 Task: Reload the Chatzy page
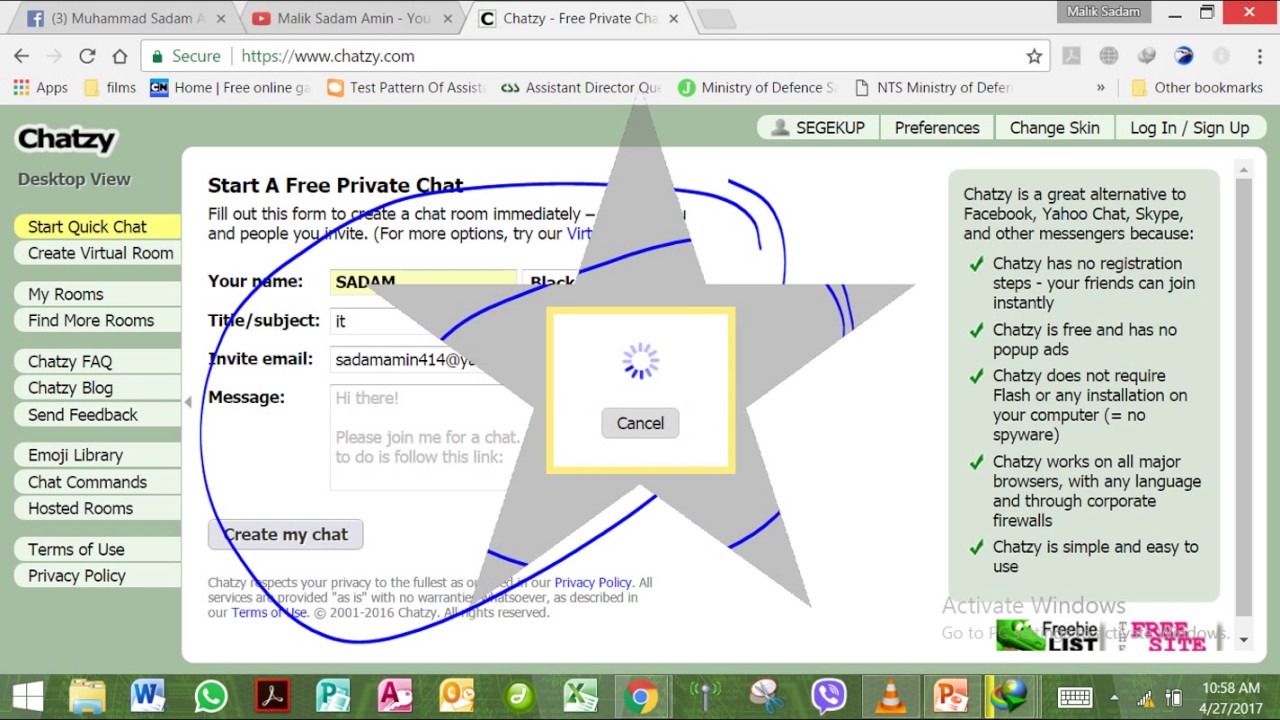pyautogui.click(x=87, y=56)
